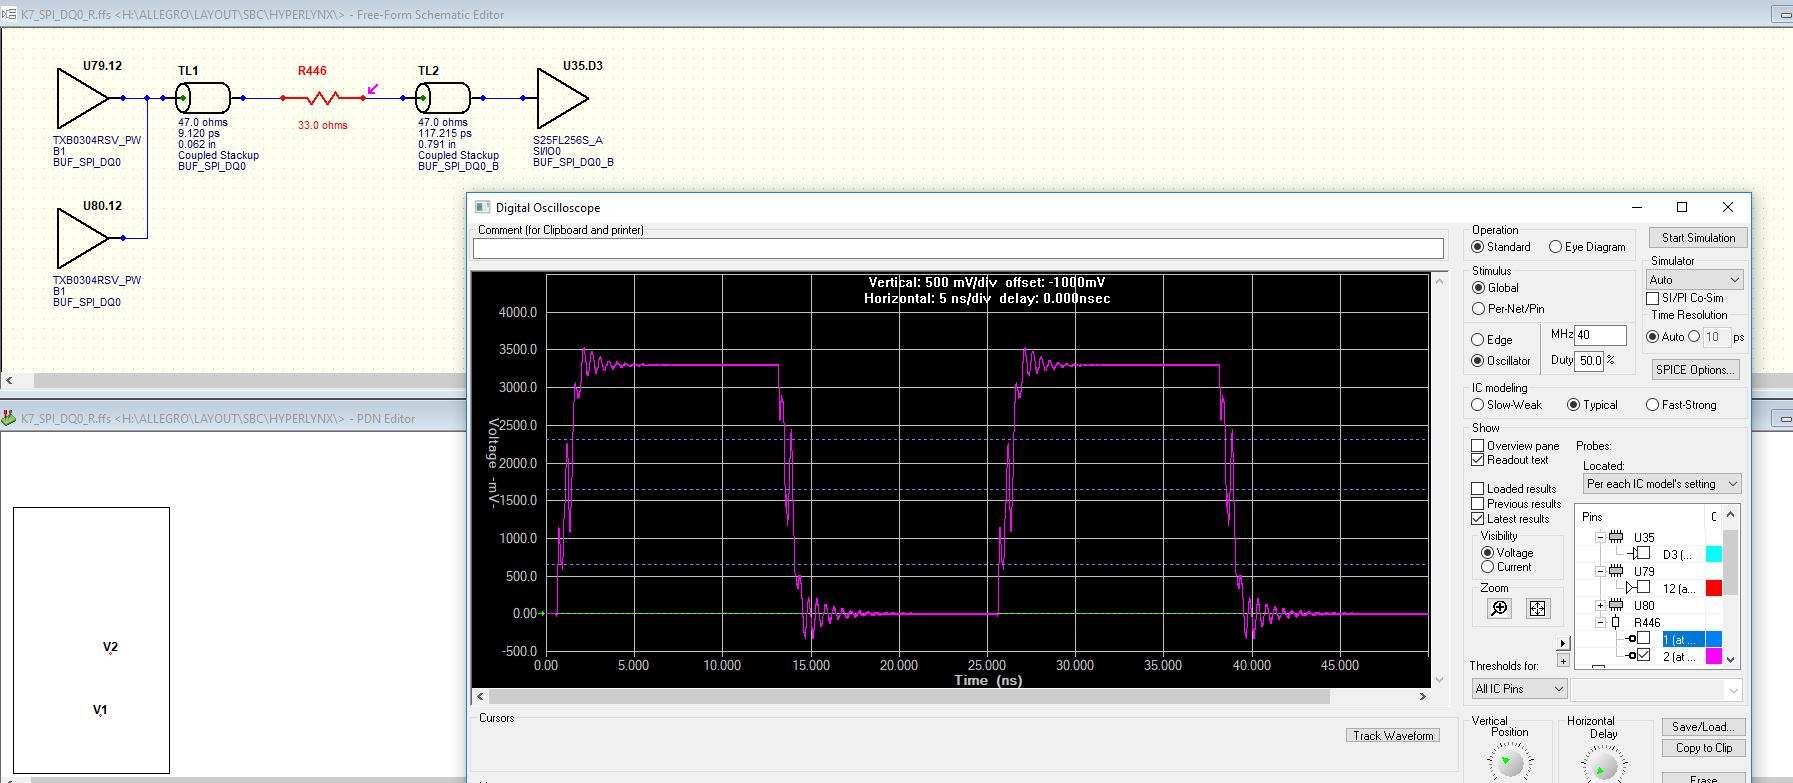This screenshot has width=1793, height=783.
Task: Enable probe on U35 pin D3
Action: tap(1643, 553)
